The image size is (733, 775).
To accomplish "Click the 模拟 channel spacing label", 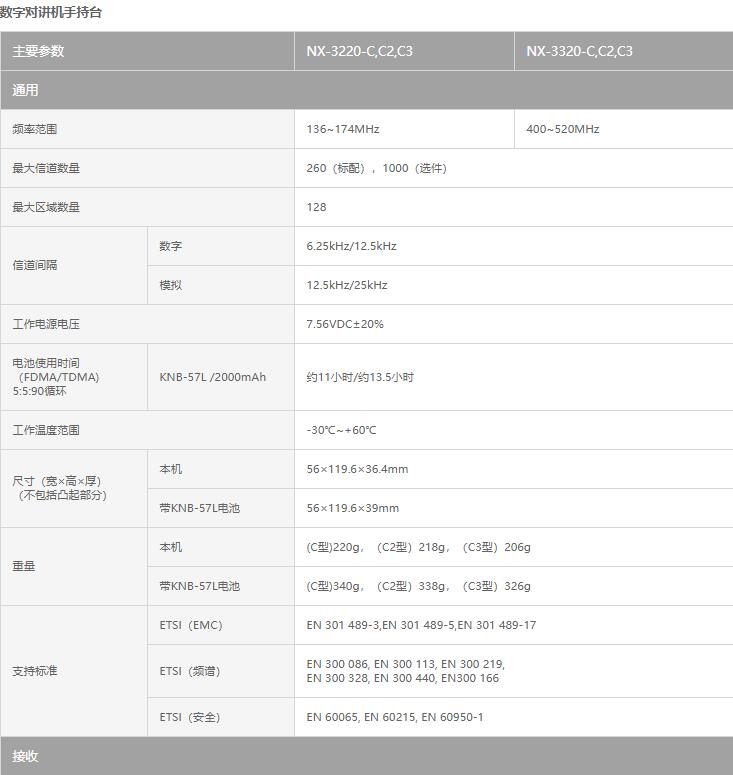I will point(171,285).
